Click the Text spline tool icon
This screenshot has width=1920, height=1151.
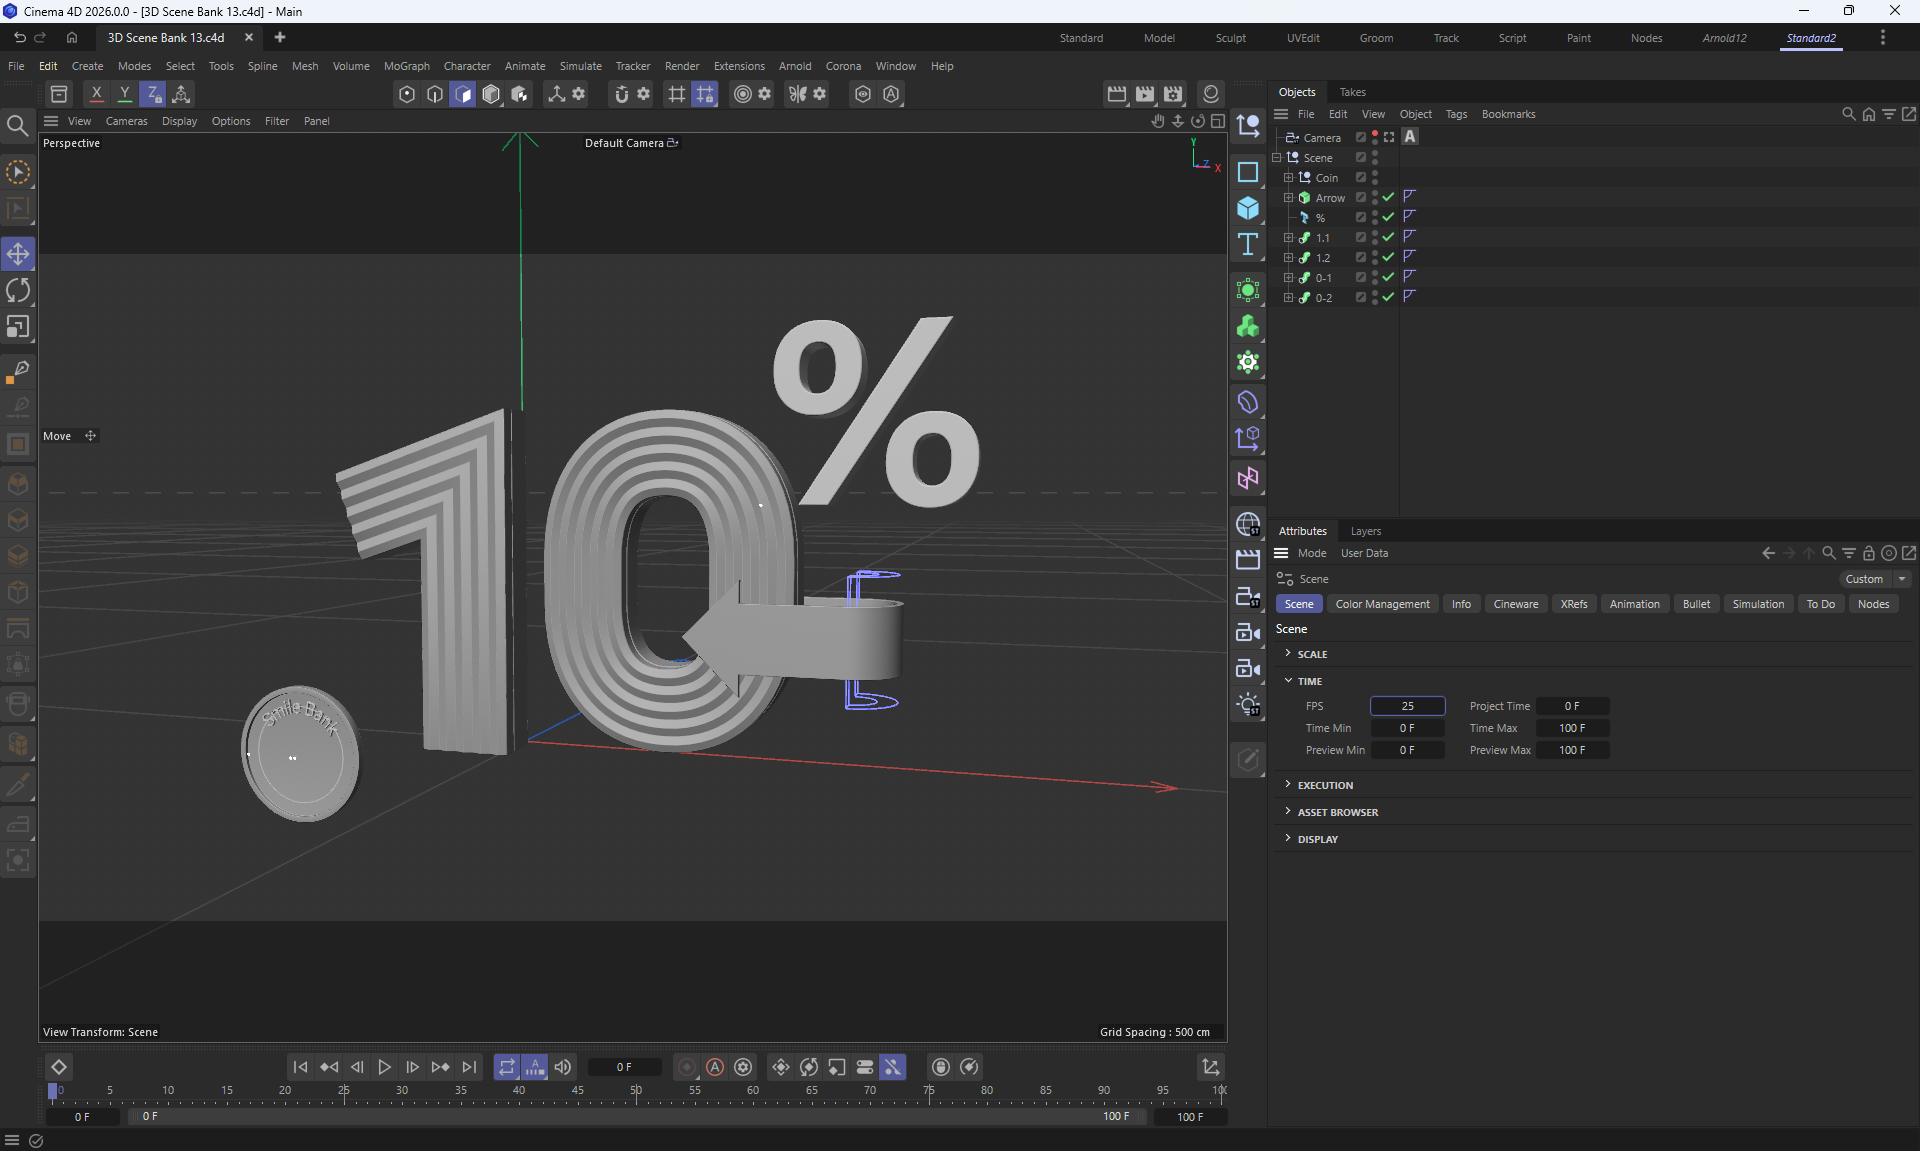[x=1248, y=245]
